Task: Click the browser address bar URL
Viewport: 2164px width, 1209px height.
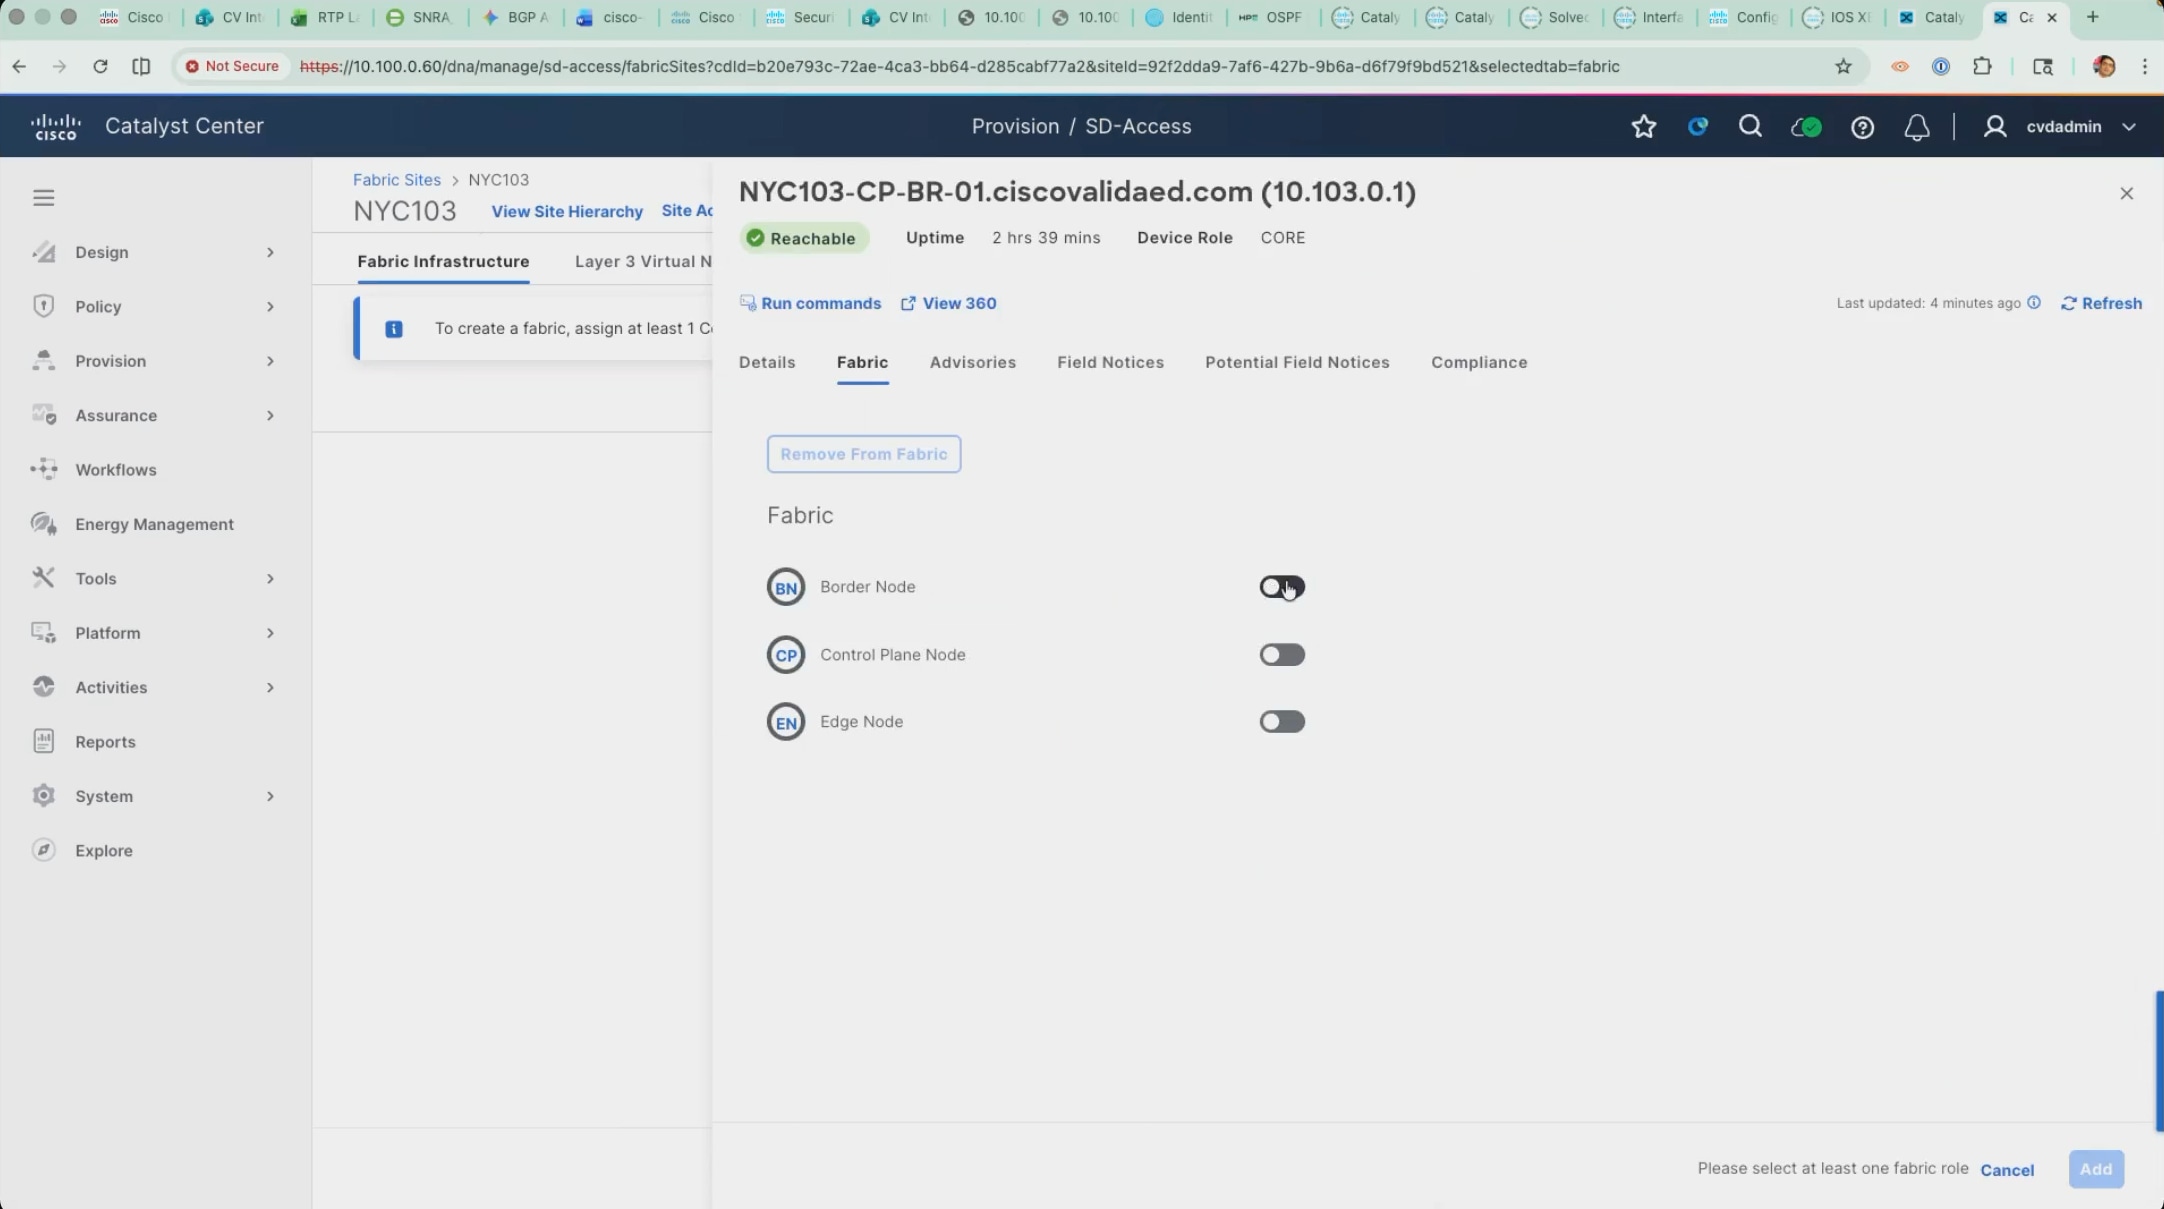Action: (959, 66)
